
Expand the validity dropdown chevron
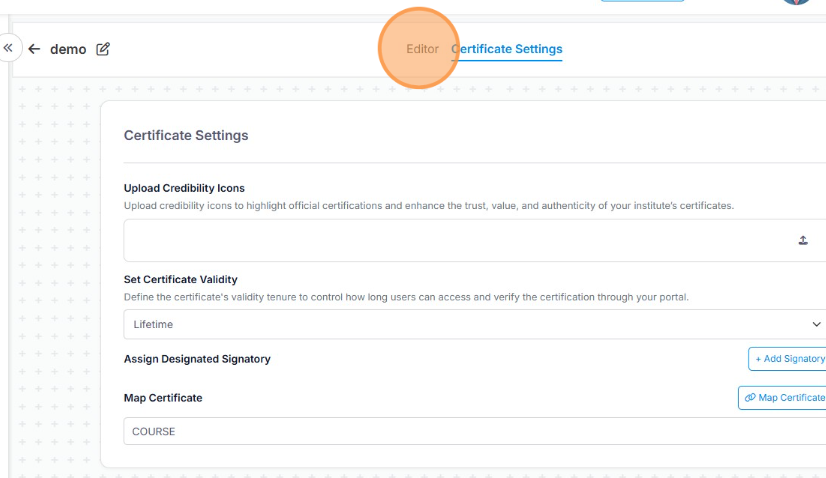[x=816, y=325]
